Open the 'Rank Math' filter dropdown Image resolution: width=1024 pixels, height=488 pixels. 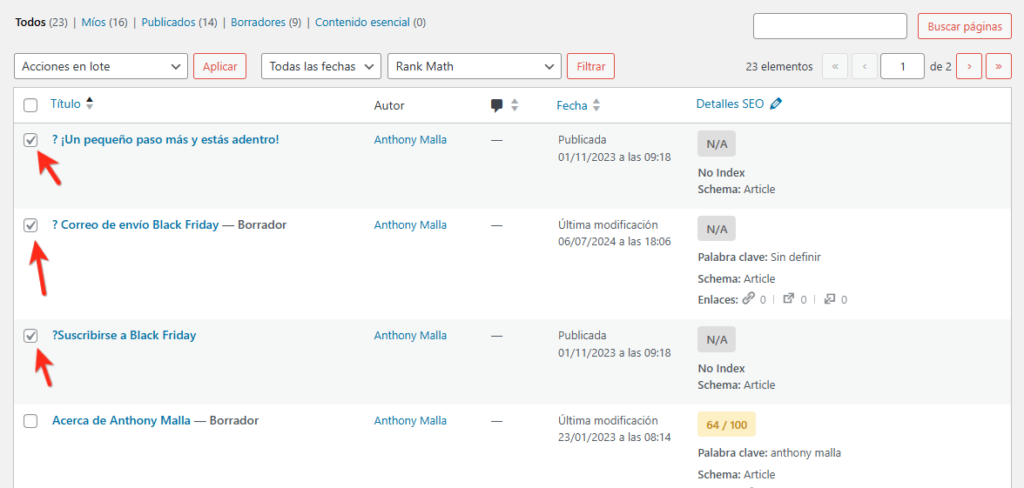[x=474, y=67]
